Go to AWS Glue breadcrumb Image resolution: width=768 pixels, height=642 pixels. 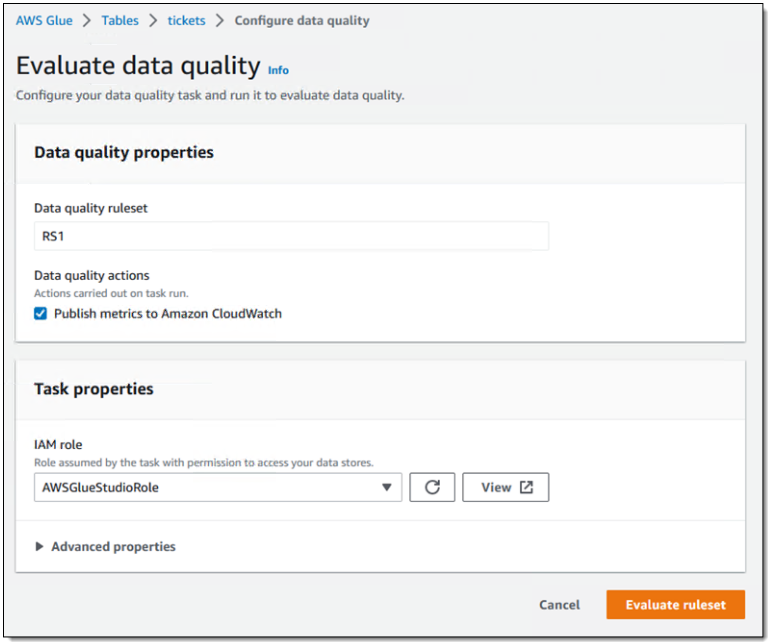pos(43,20)
